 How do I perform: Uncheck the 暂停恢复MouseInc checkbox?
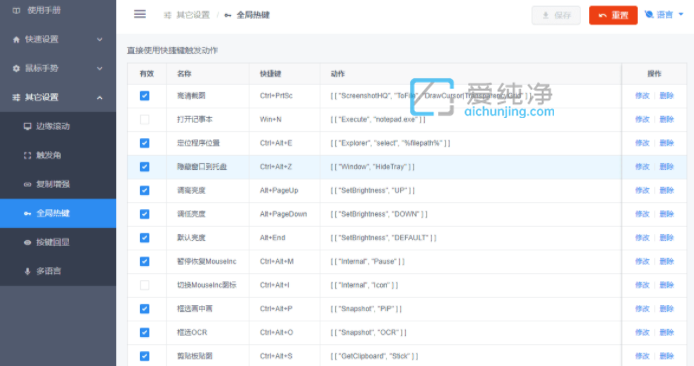(145, 262)
